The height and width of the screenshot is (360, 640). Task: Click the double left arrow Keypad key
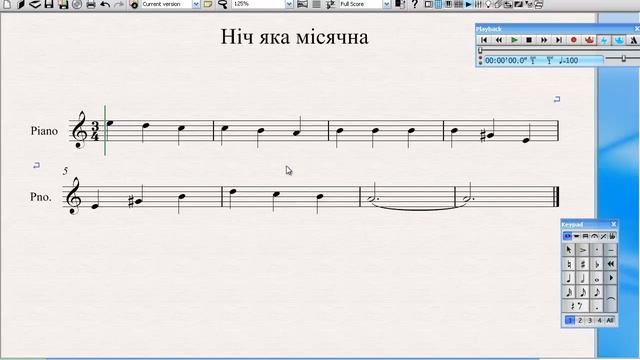(611, 264)
